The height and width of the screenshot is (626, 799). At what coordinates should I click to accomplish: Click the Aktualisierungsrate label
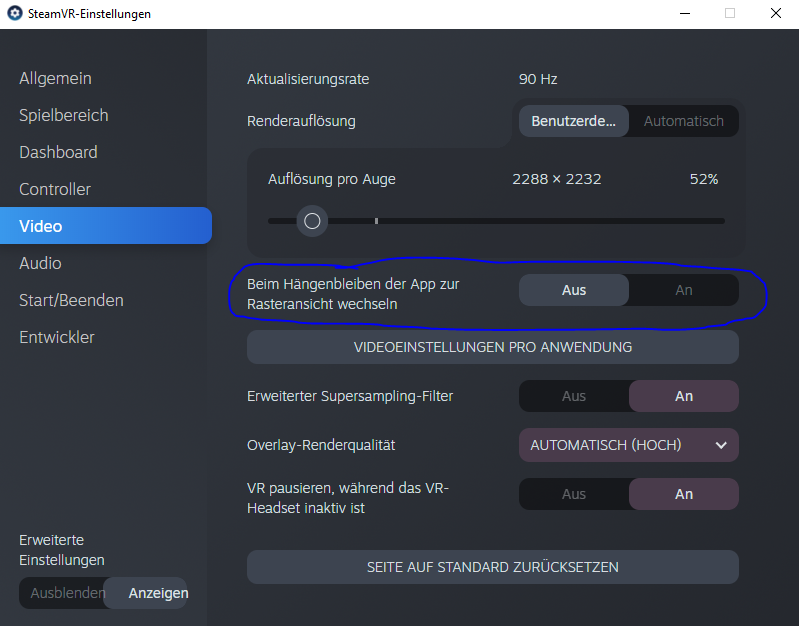tap(308, 79)
